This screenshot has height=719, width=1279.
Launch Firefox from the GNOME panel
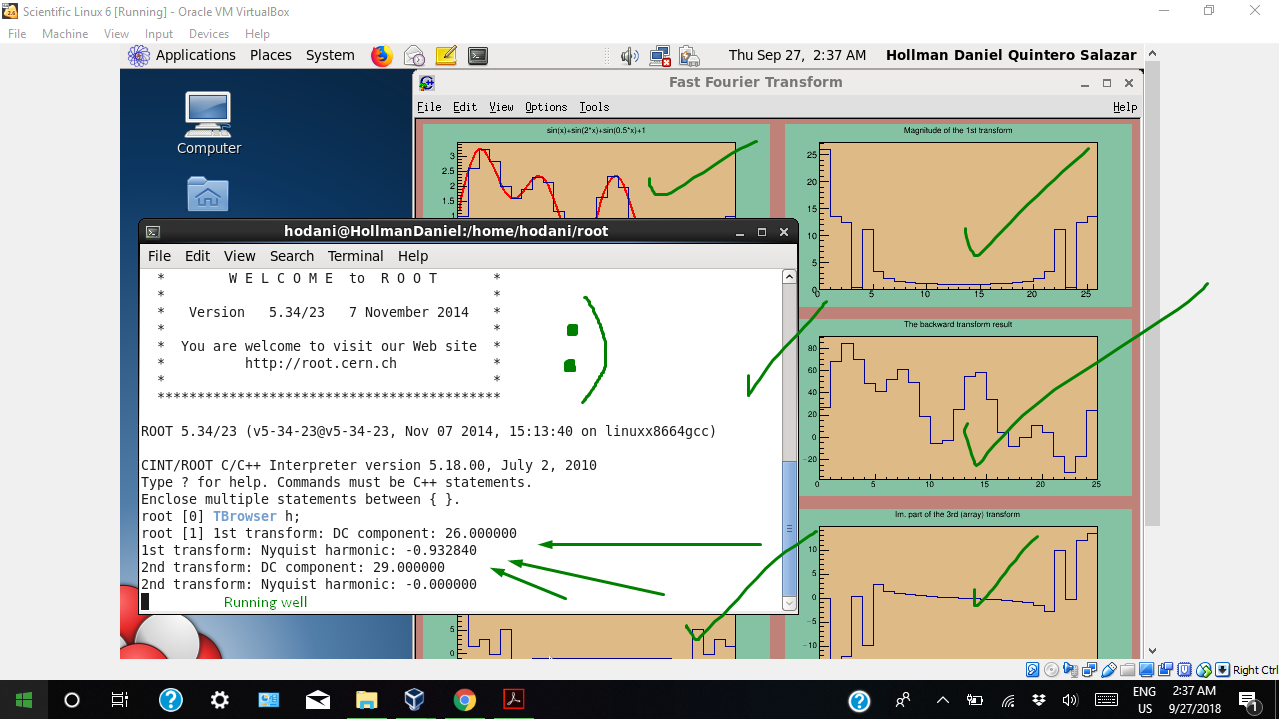pos(382,56)
